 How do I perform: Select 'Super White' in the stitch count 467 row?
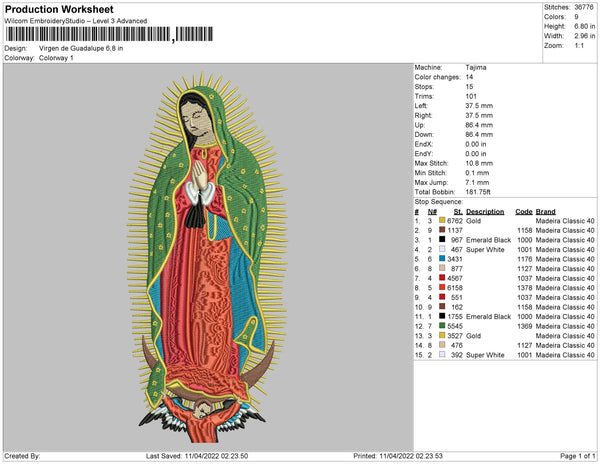click(485, 249)
